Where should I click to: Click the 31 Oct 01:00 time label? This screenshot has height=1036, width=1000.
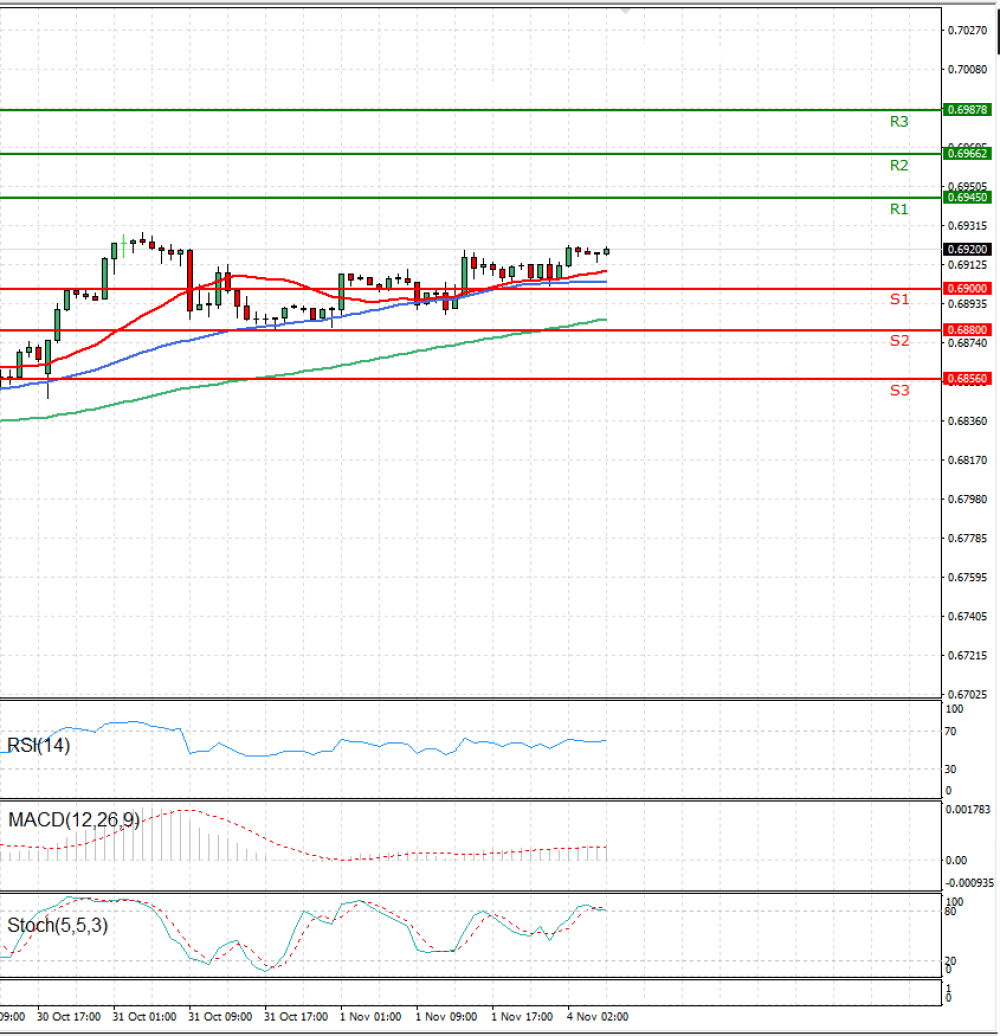145,1017
